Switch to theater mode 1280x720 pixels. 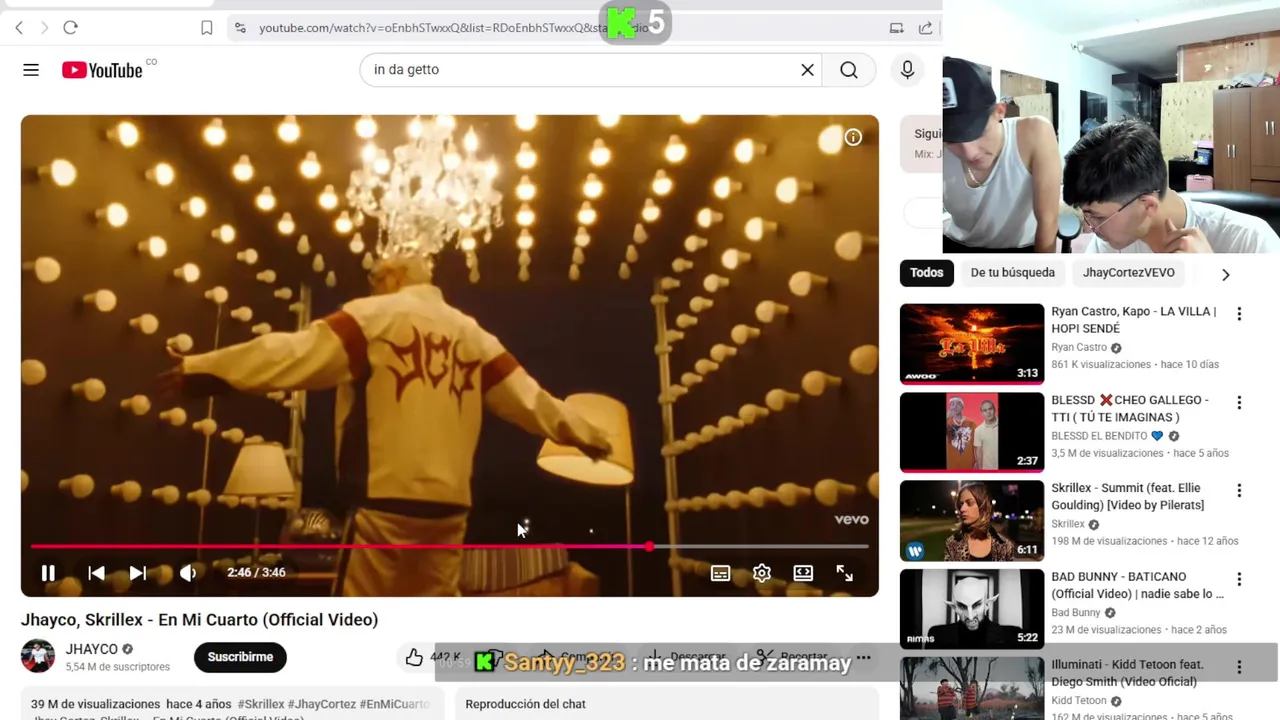pyautogui.click(x=803, y=573)
